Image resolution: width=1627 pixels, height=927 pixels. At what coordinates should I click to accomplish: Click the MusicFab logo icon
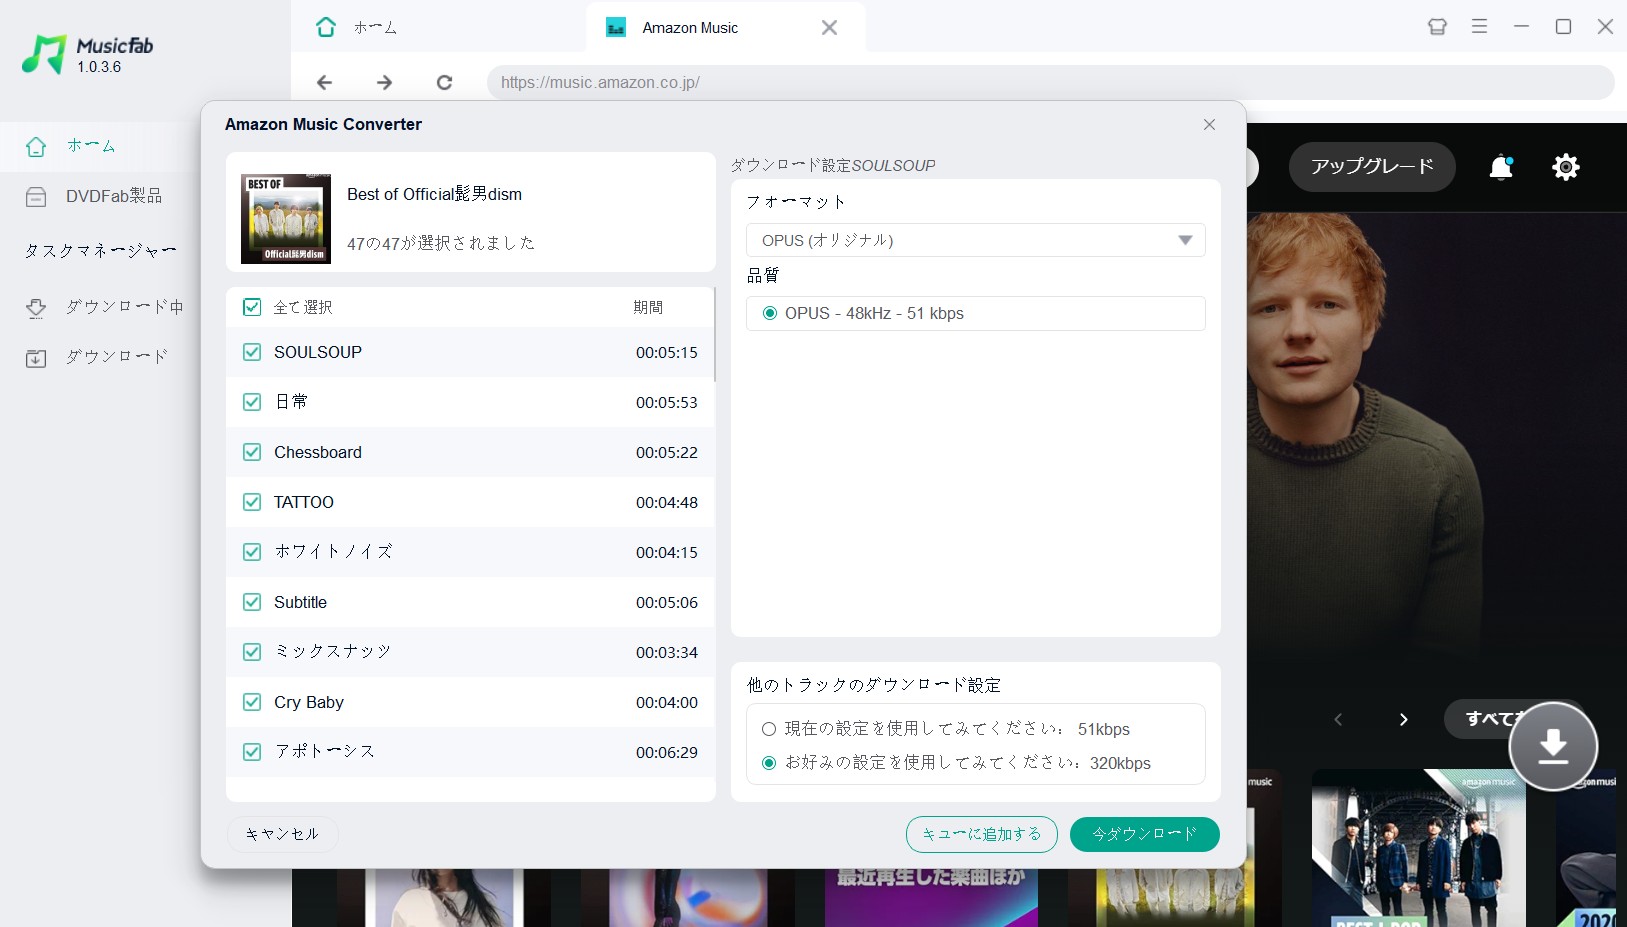point(44,54)
